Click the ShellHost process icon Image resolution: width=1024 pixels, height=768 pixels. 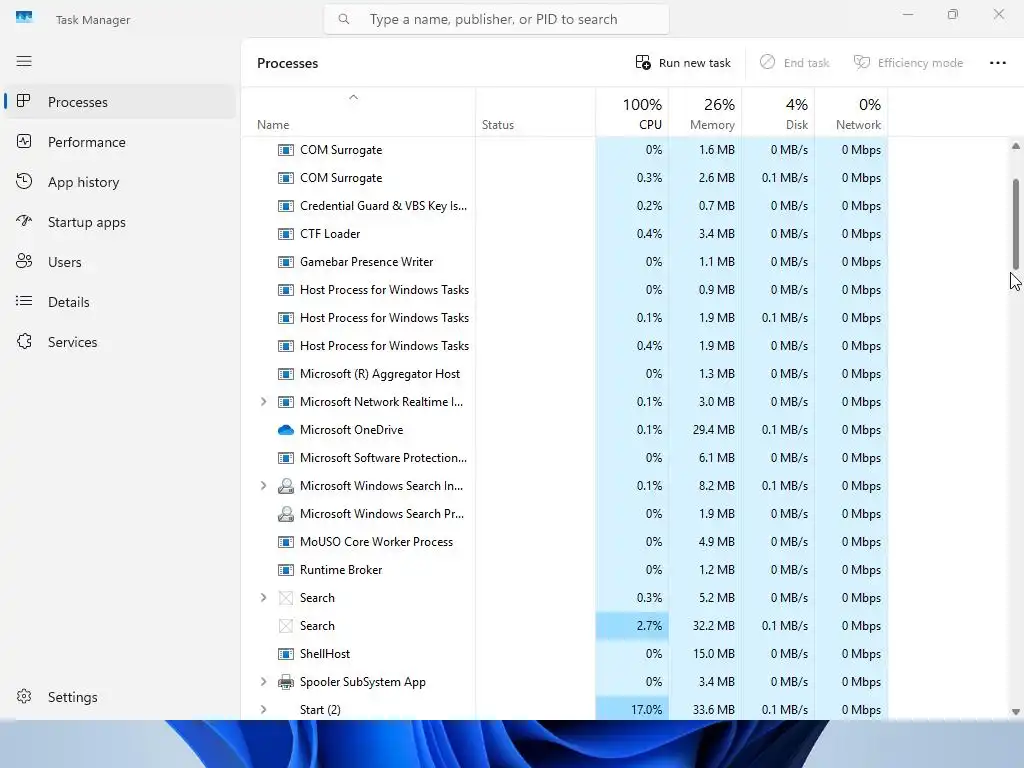(285, 654)
